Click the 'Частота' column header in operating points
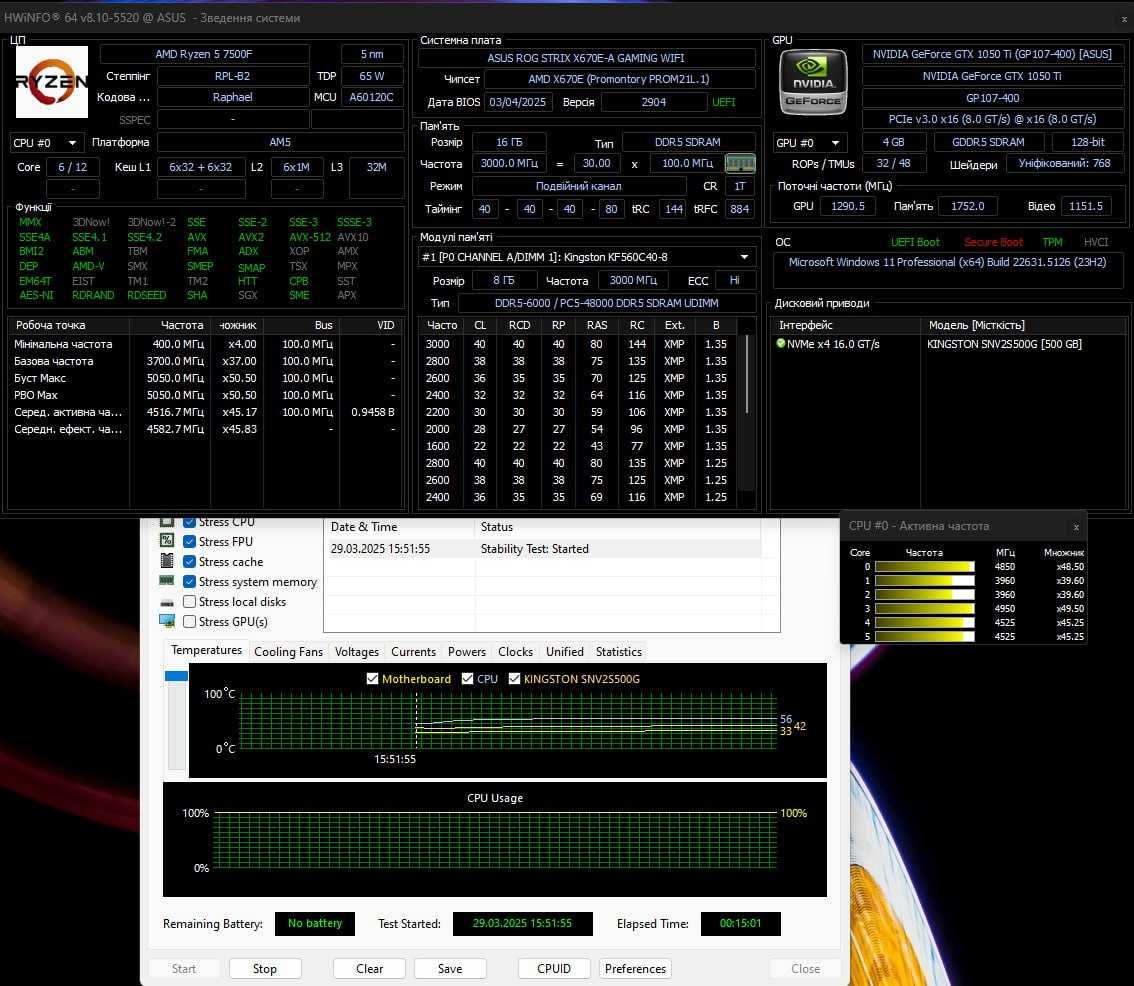Image resolution: width=1134 pixels, height=986 pixels. coord(171,326)
